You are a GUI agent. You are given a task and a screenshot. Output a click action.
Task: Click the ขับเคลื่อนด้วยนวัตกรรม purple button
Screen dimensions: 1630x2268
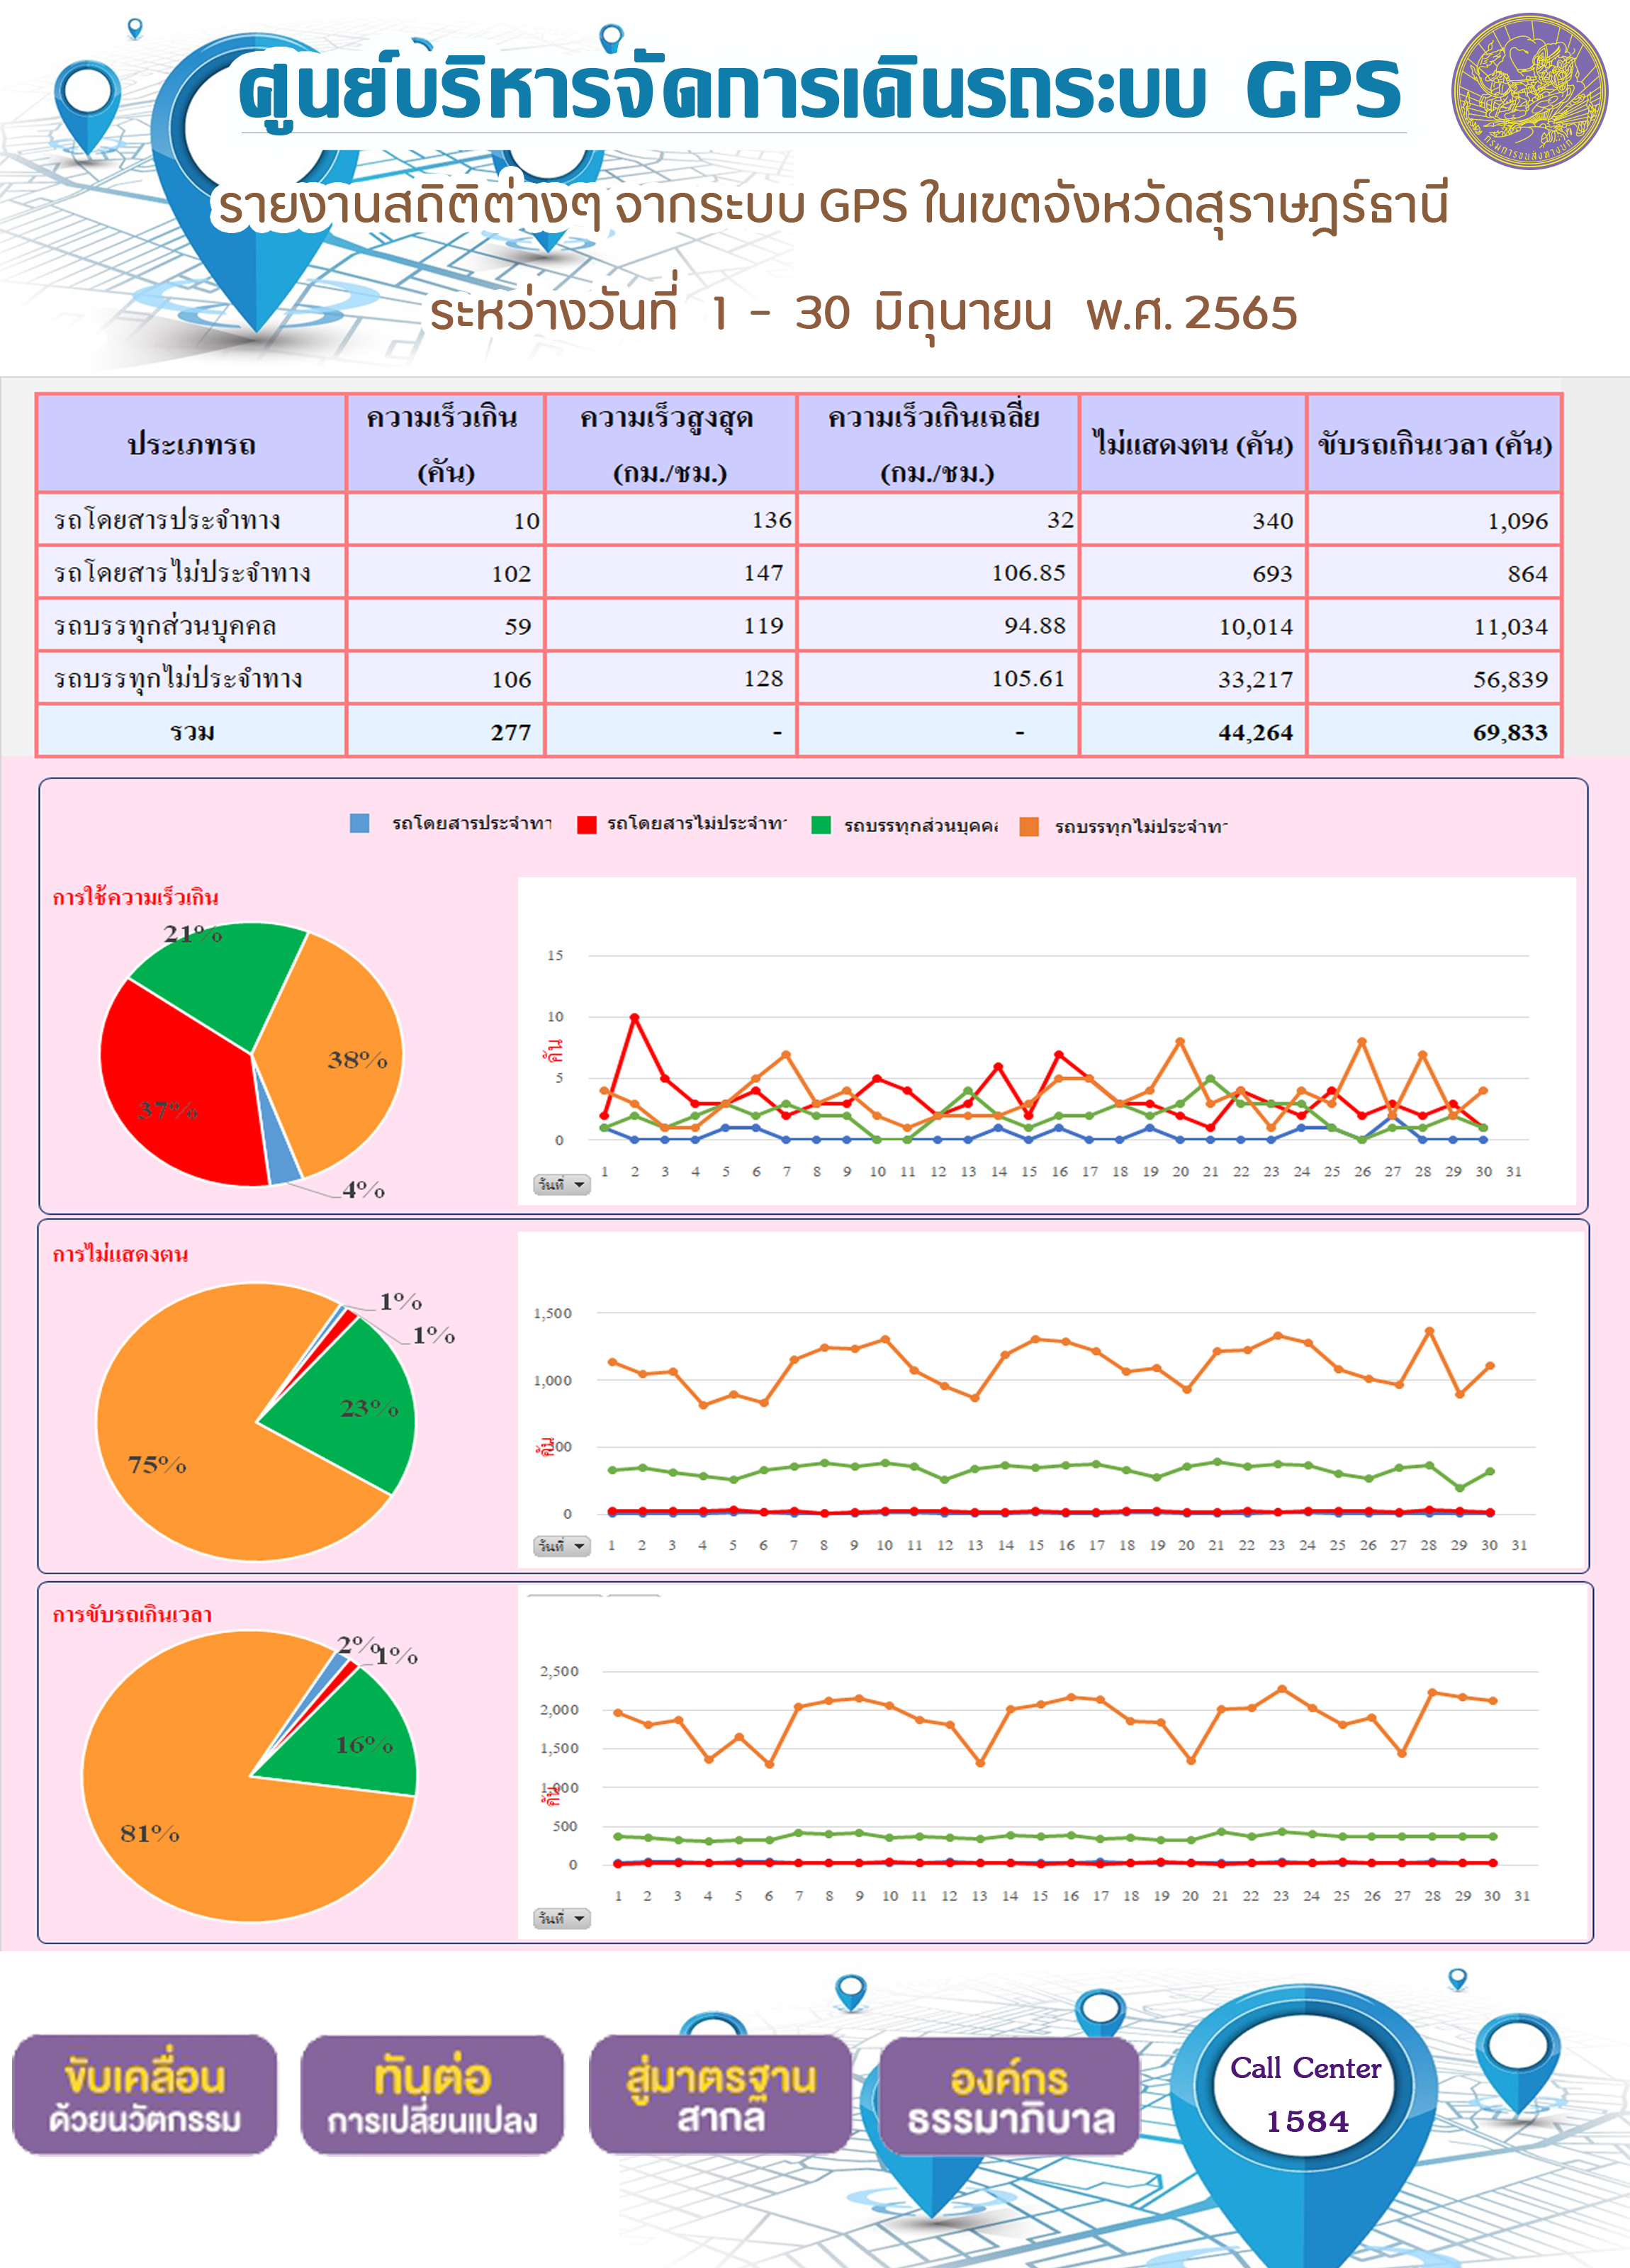144,2094
